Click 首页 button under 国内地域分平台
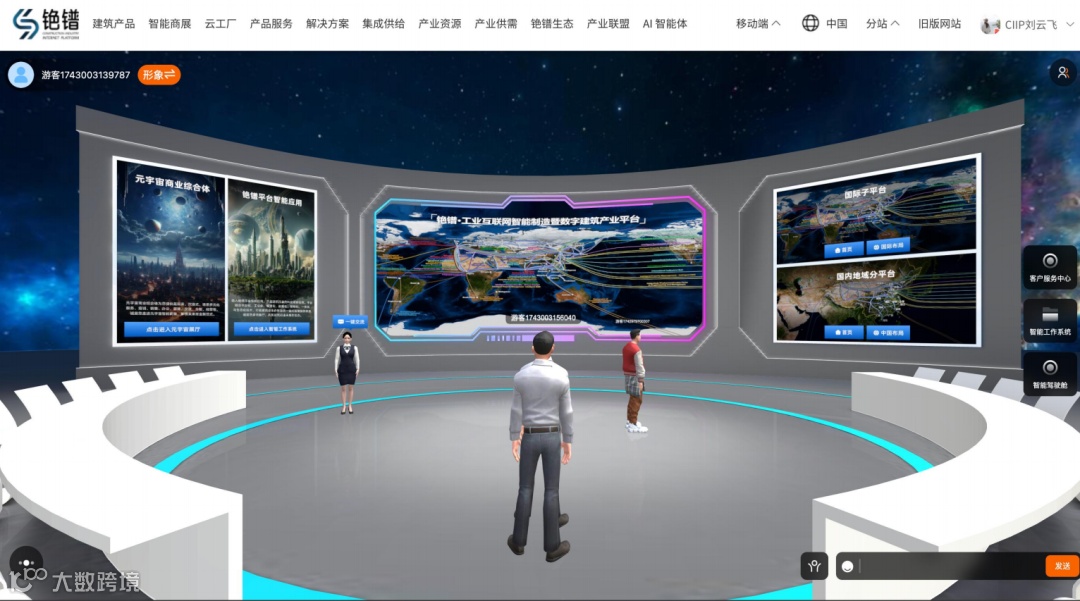Screen dimensions: 1080x601 (x=843, y=332)
